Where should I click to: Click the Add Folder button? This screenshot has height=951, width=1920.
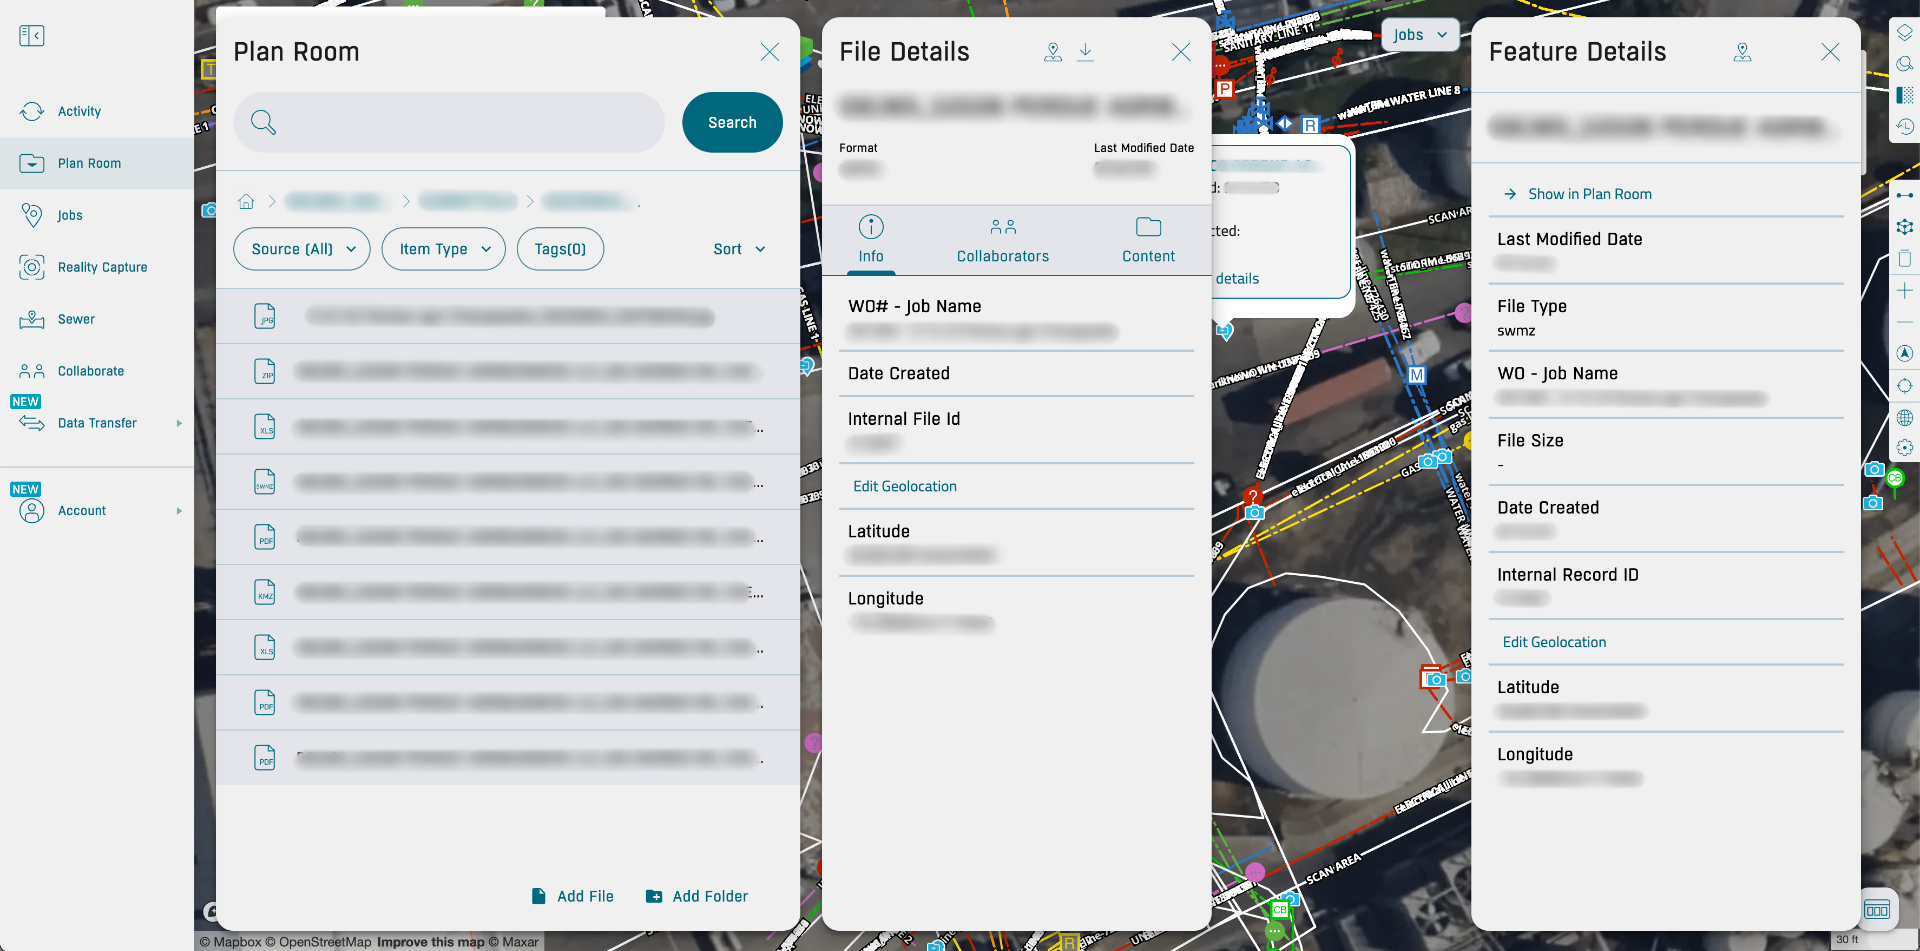697,896
